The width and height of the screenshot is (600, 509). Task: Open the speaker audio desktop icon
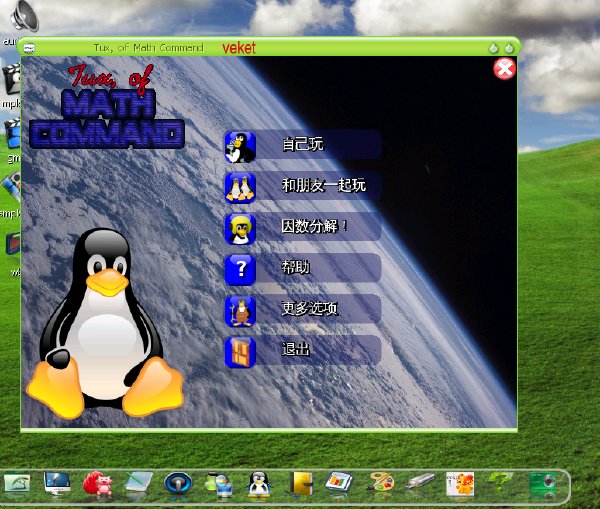(24, 16)
